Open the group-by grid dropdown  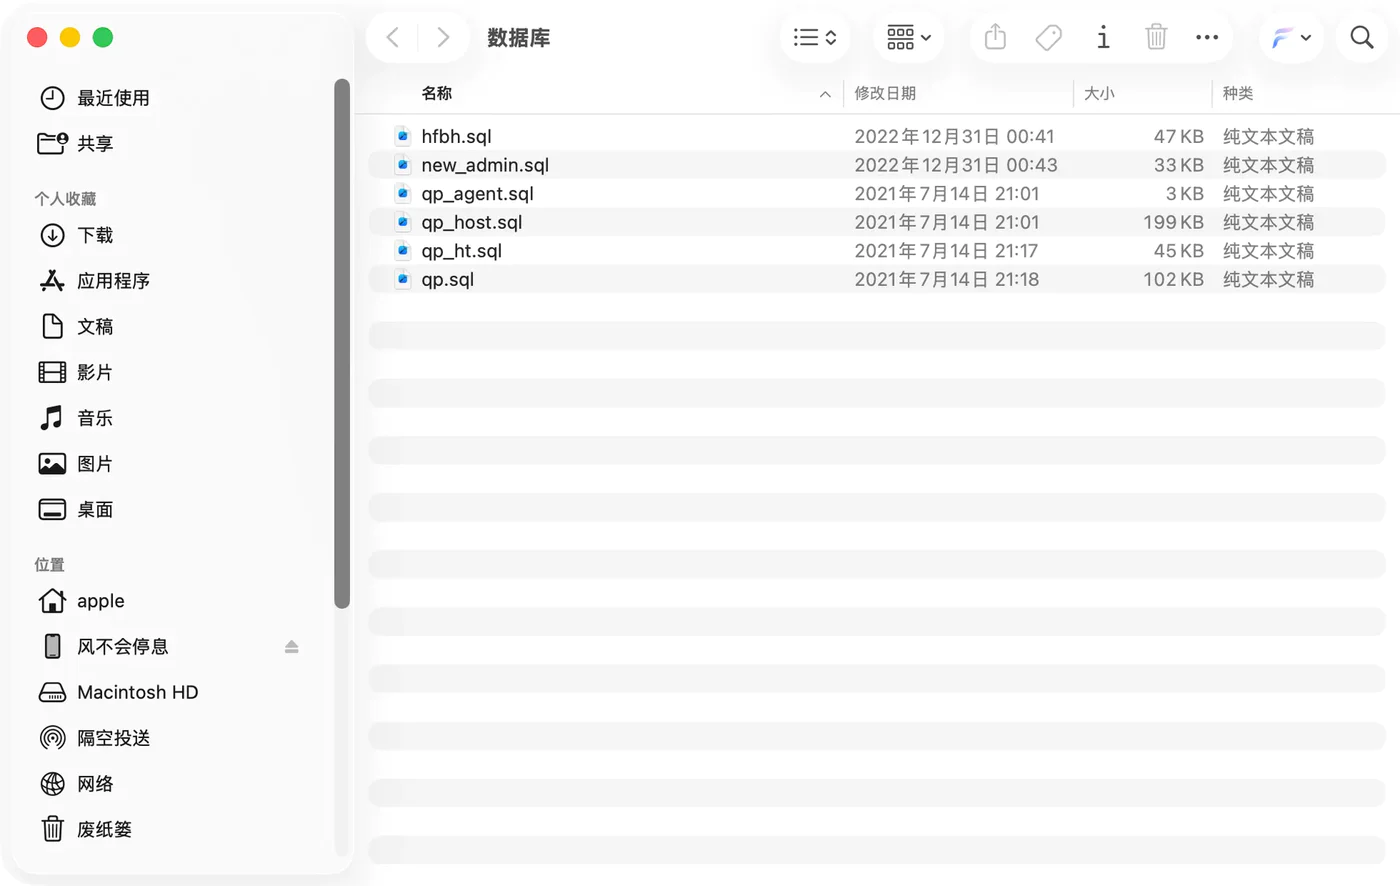pos(909,38)
